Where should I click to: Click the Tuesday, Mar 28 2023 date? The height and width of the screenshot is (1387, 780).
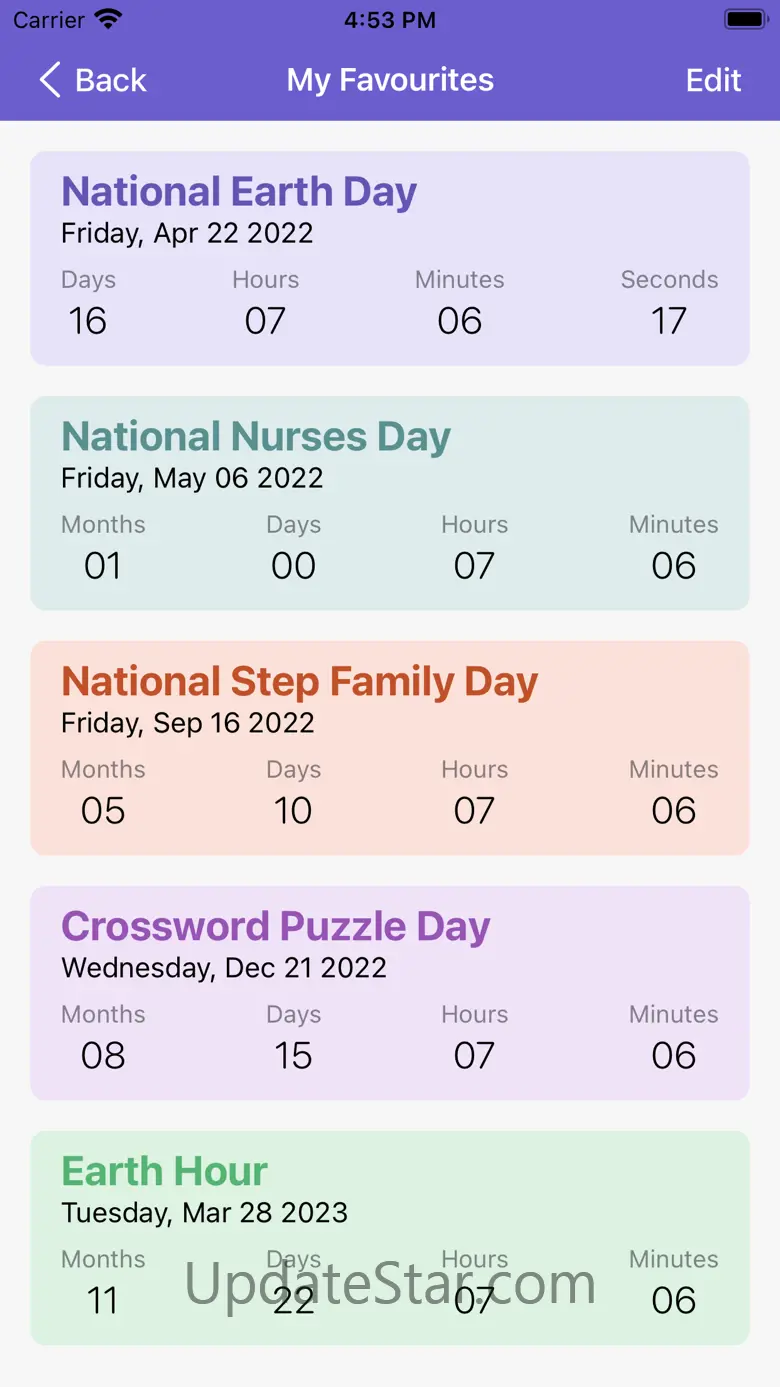click(204, 1213)
